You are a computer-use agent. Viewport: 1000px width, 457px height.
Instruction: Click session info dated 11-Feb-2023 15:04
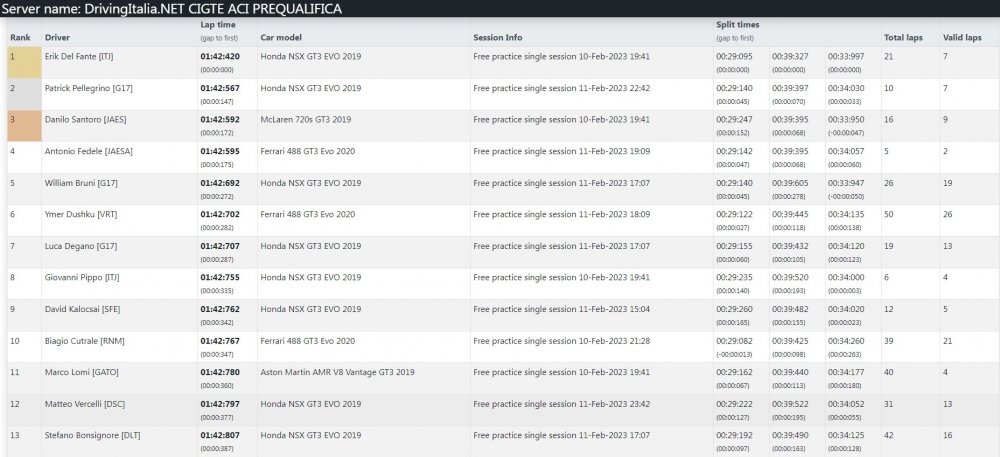click(562, 310)
